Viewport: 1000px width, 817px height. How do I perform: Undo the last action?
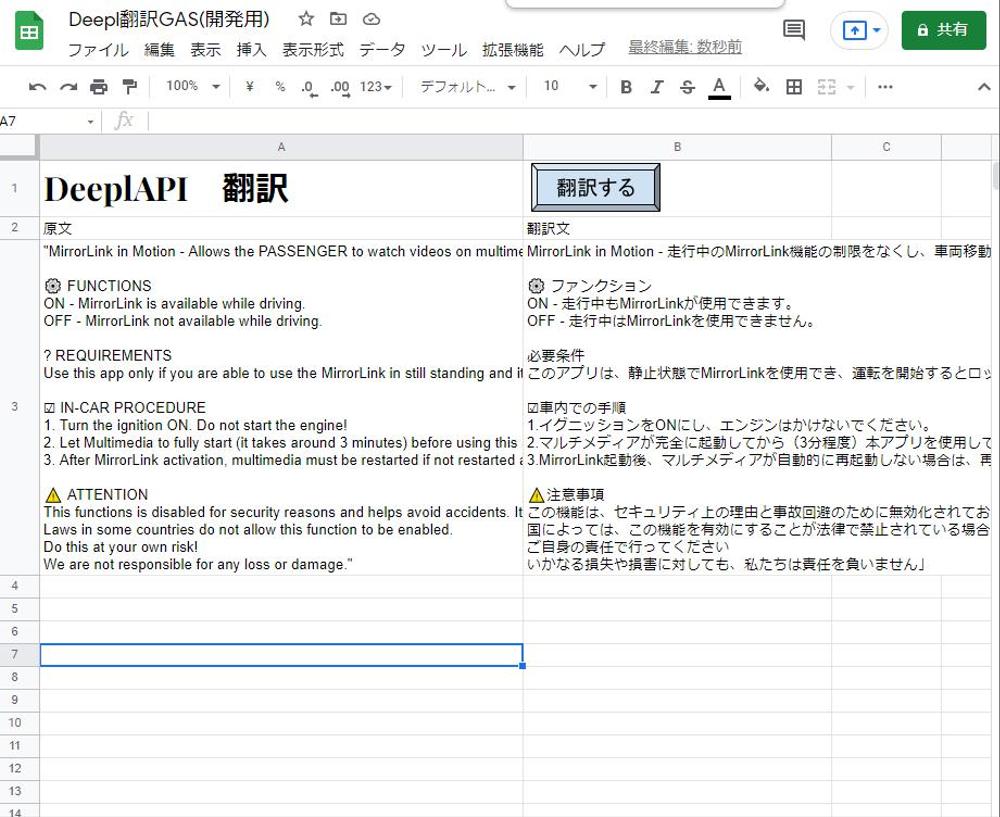tap(38, 87)
